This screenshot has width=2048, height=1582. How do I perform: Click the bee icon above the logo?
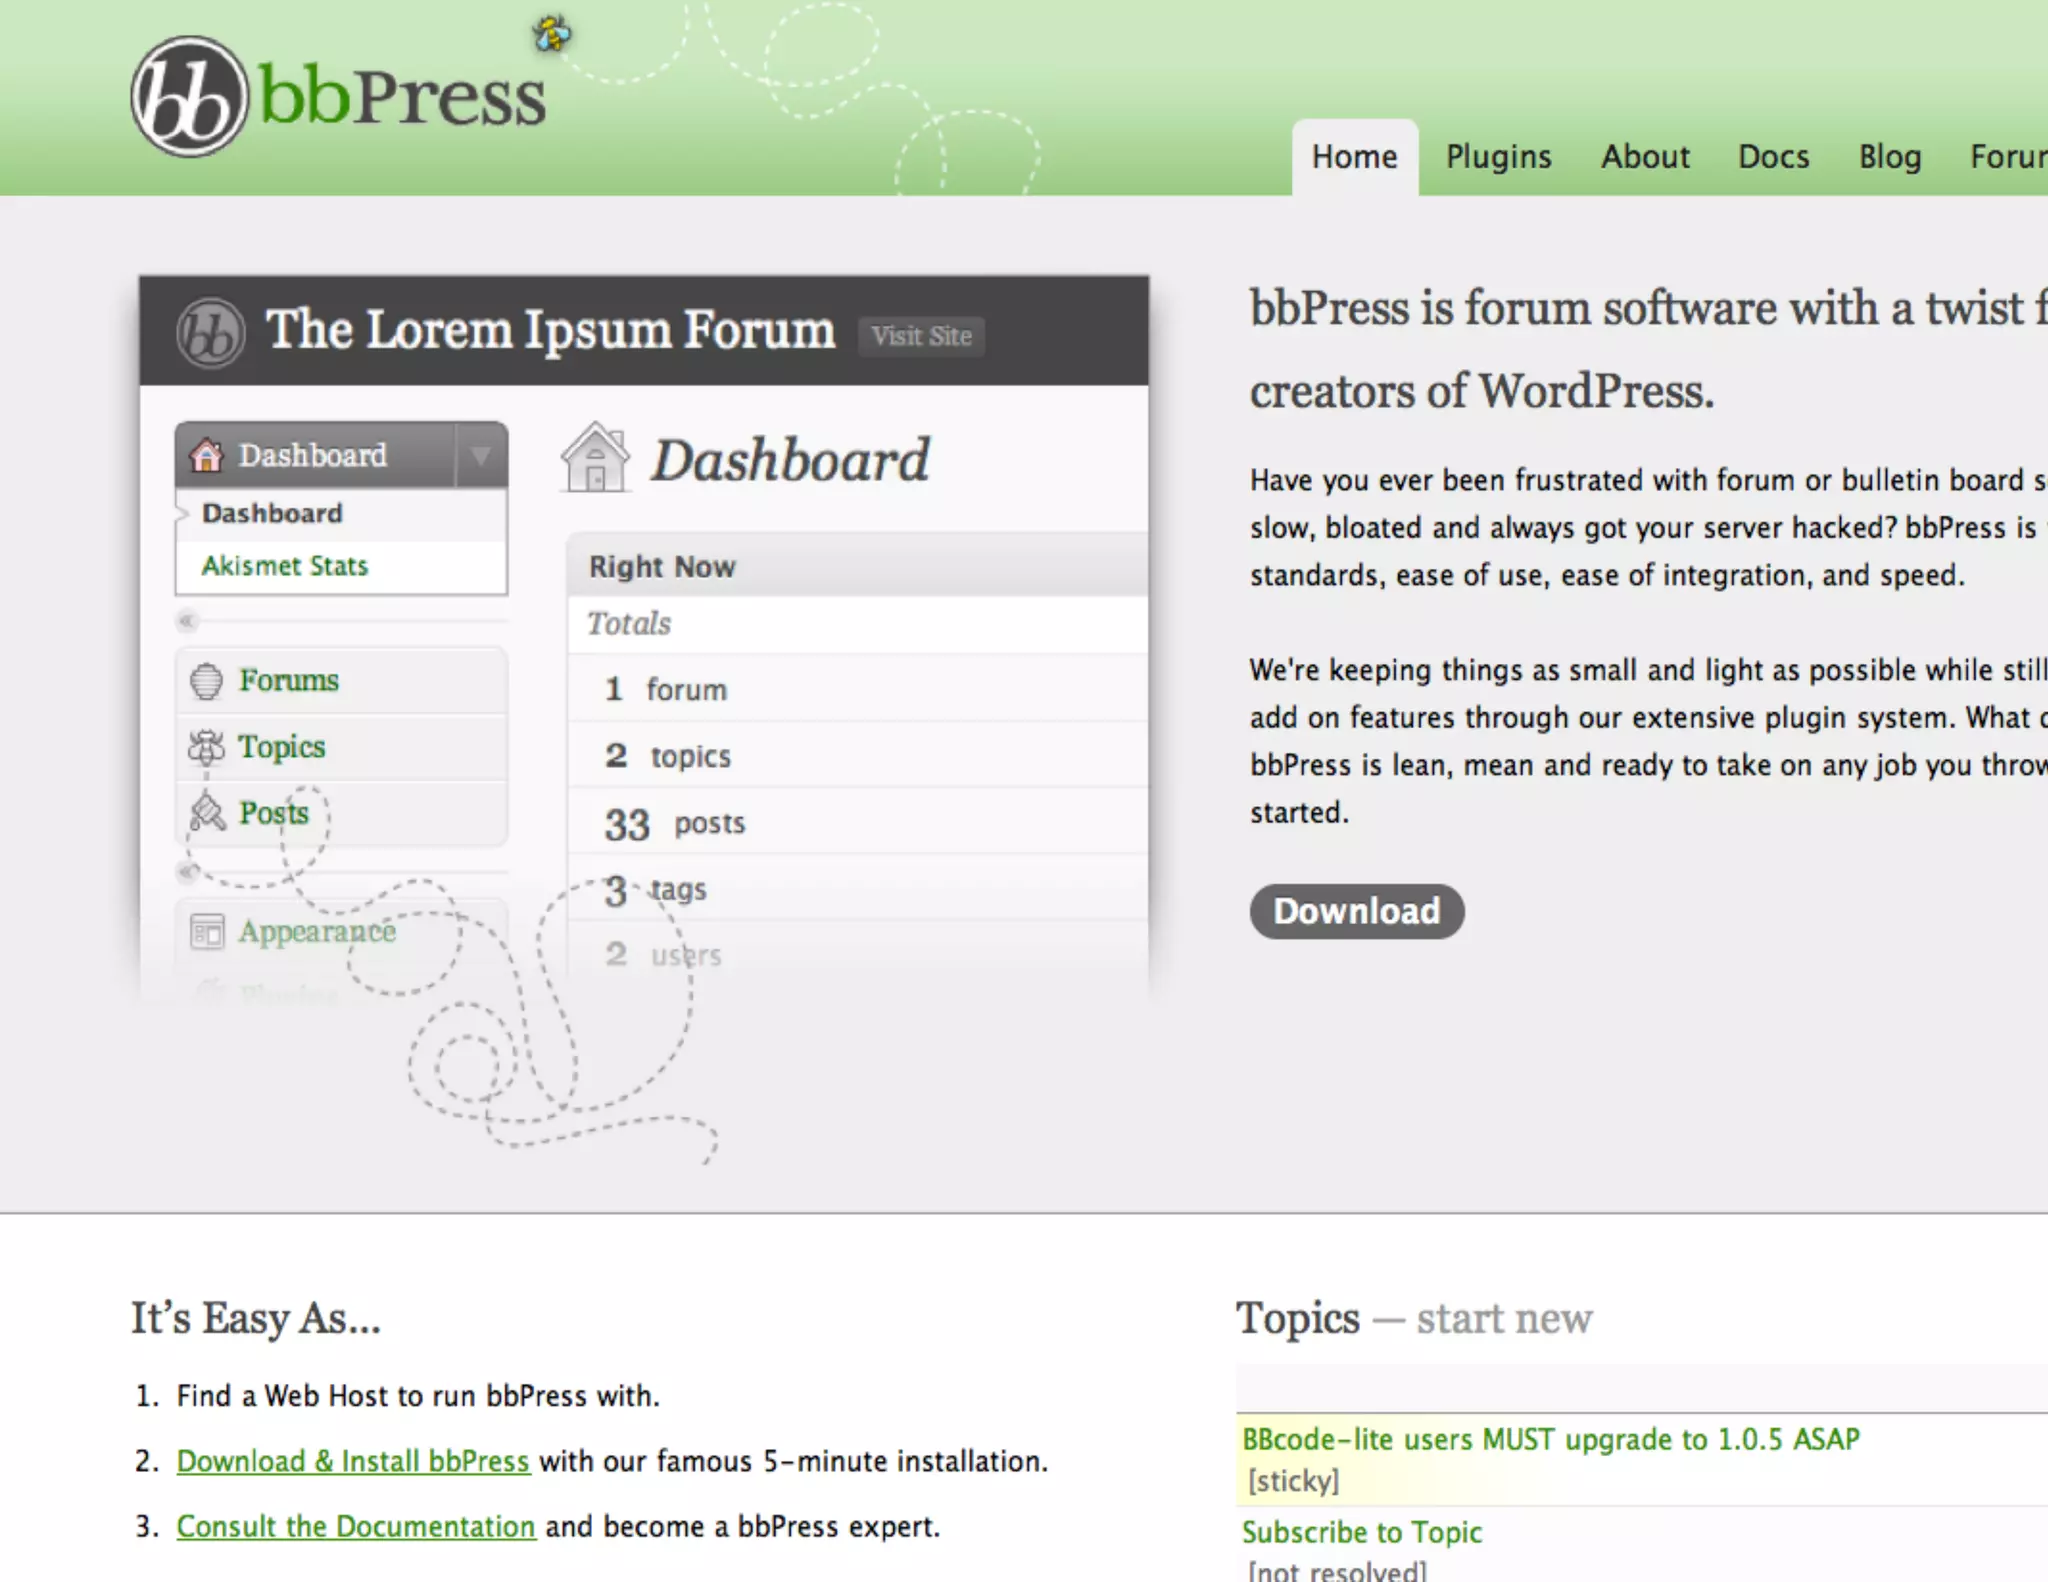point(551,34)
